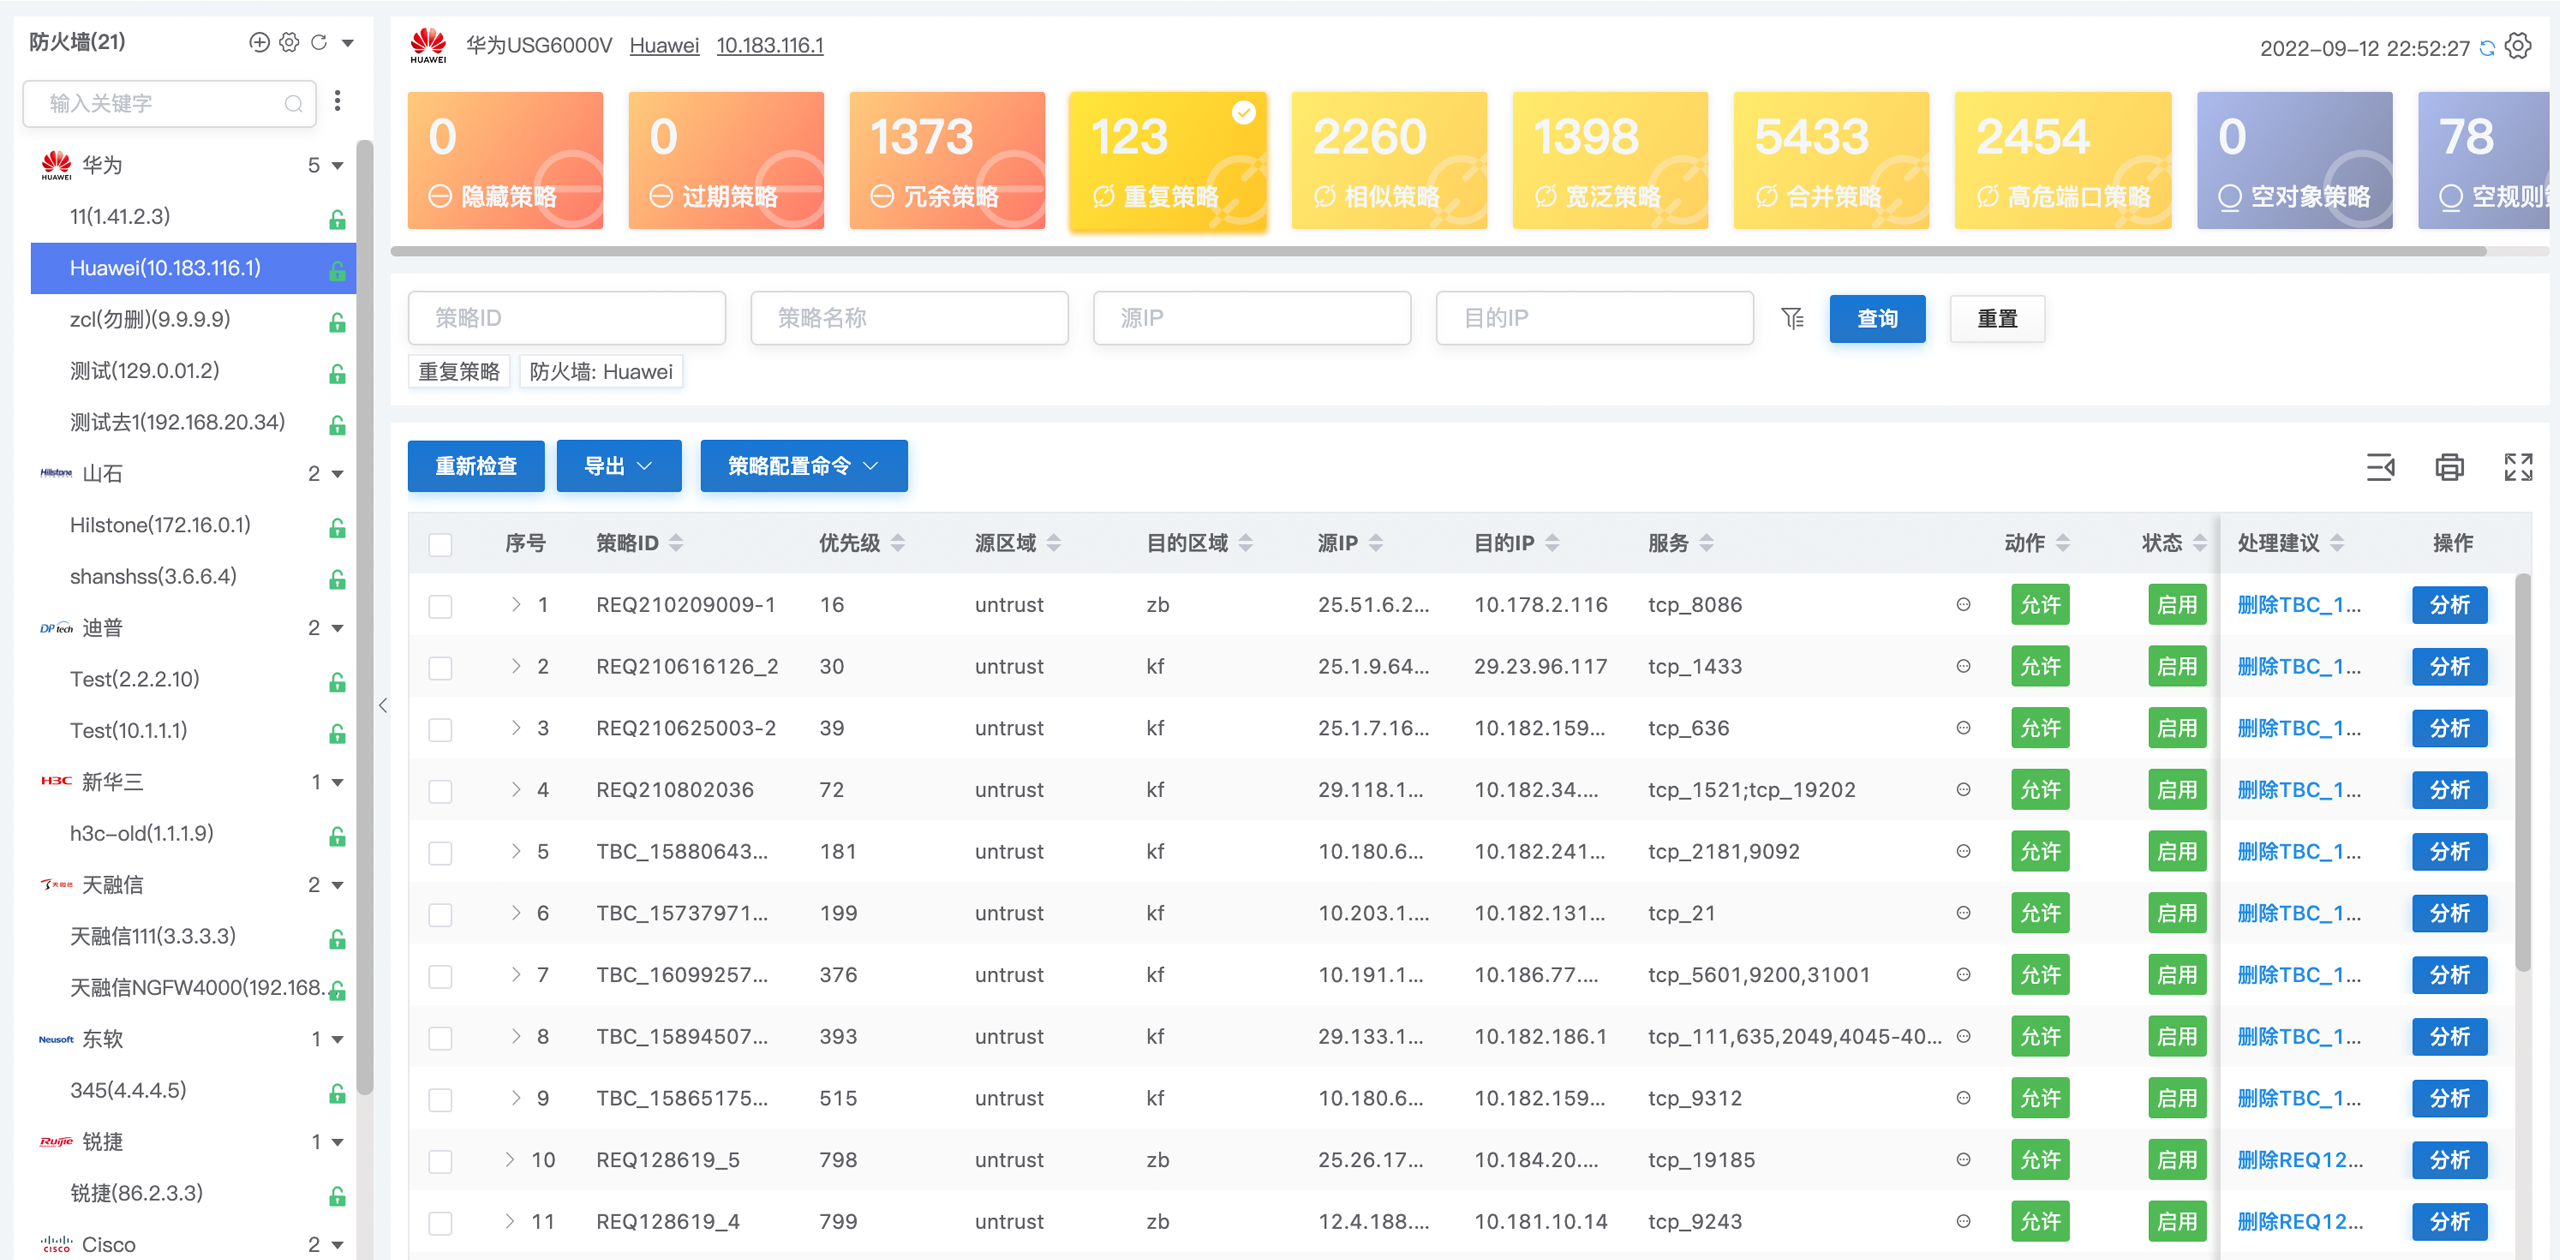The height and width of the screenshot is (1260, 2560).
Task: Open the 10.183.116.1 link in header
Action: tap(770, 46)
